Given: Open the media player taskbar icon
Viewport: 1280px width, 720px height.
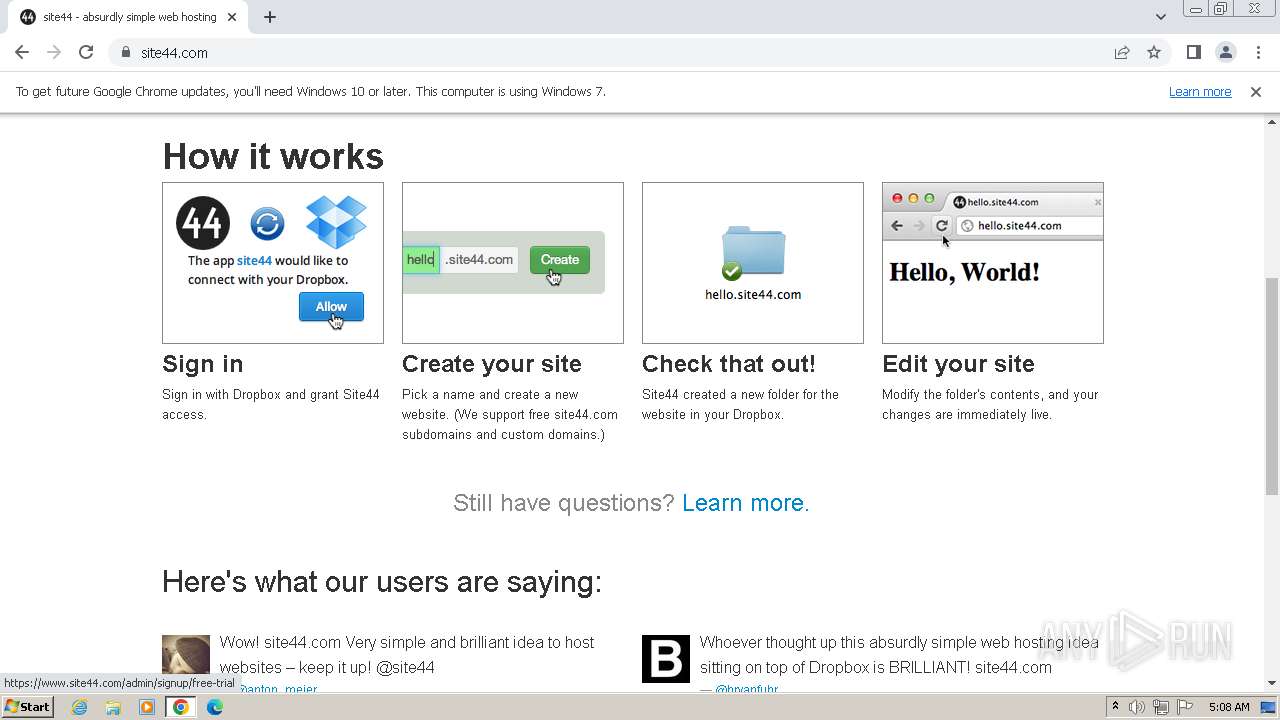Looking at the screenshot, I should click(x=147, y=707).
